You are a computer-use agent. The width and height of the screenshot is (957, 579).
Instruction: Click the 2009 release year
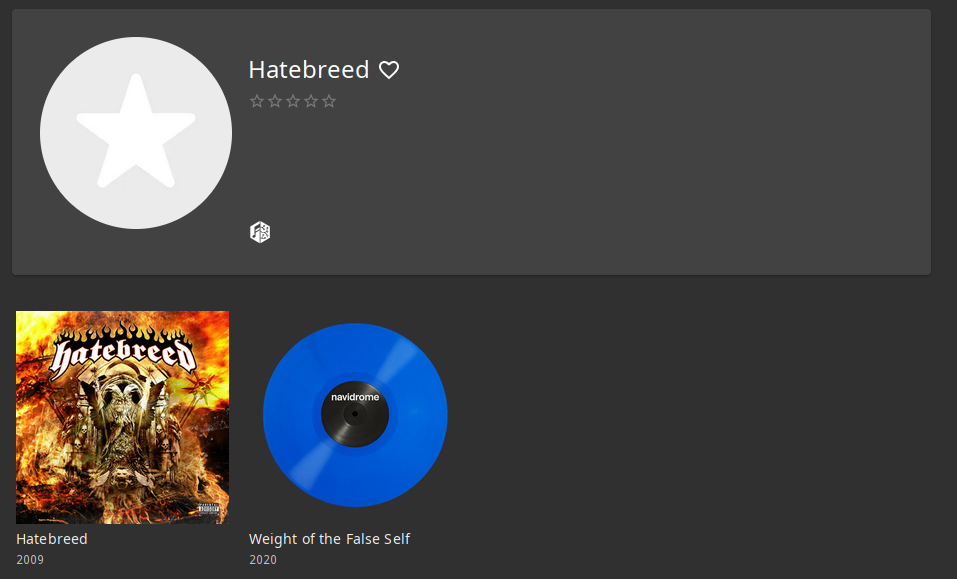click(x=30, y=559)
